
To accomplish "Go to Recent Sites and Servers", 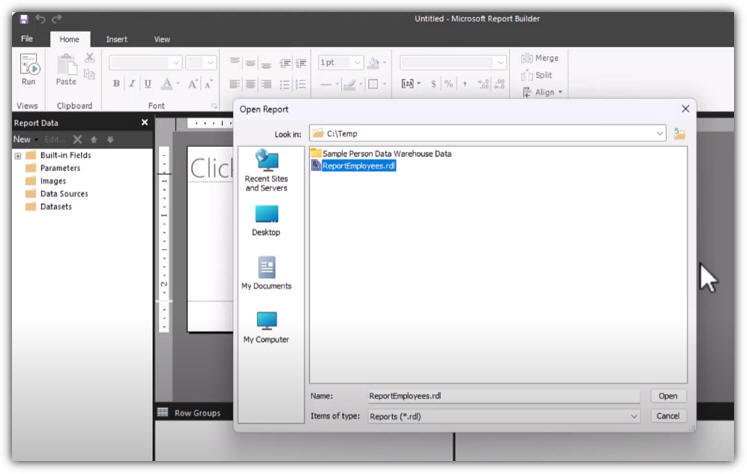I will [x=266, y=171].
